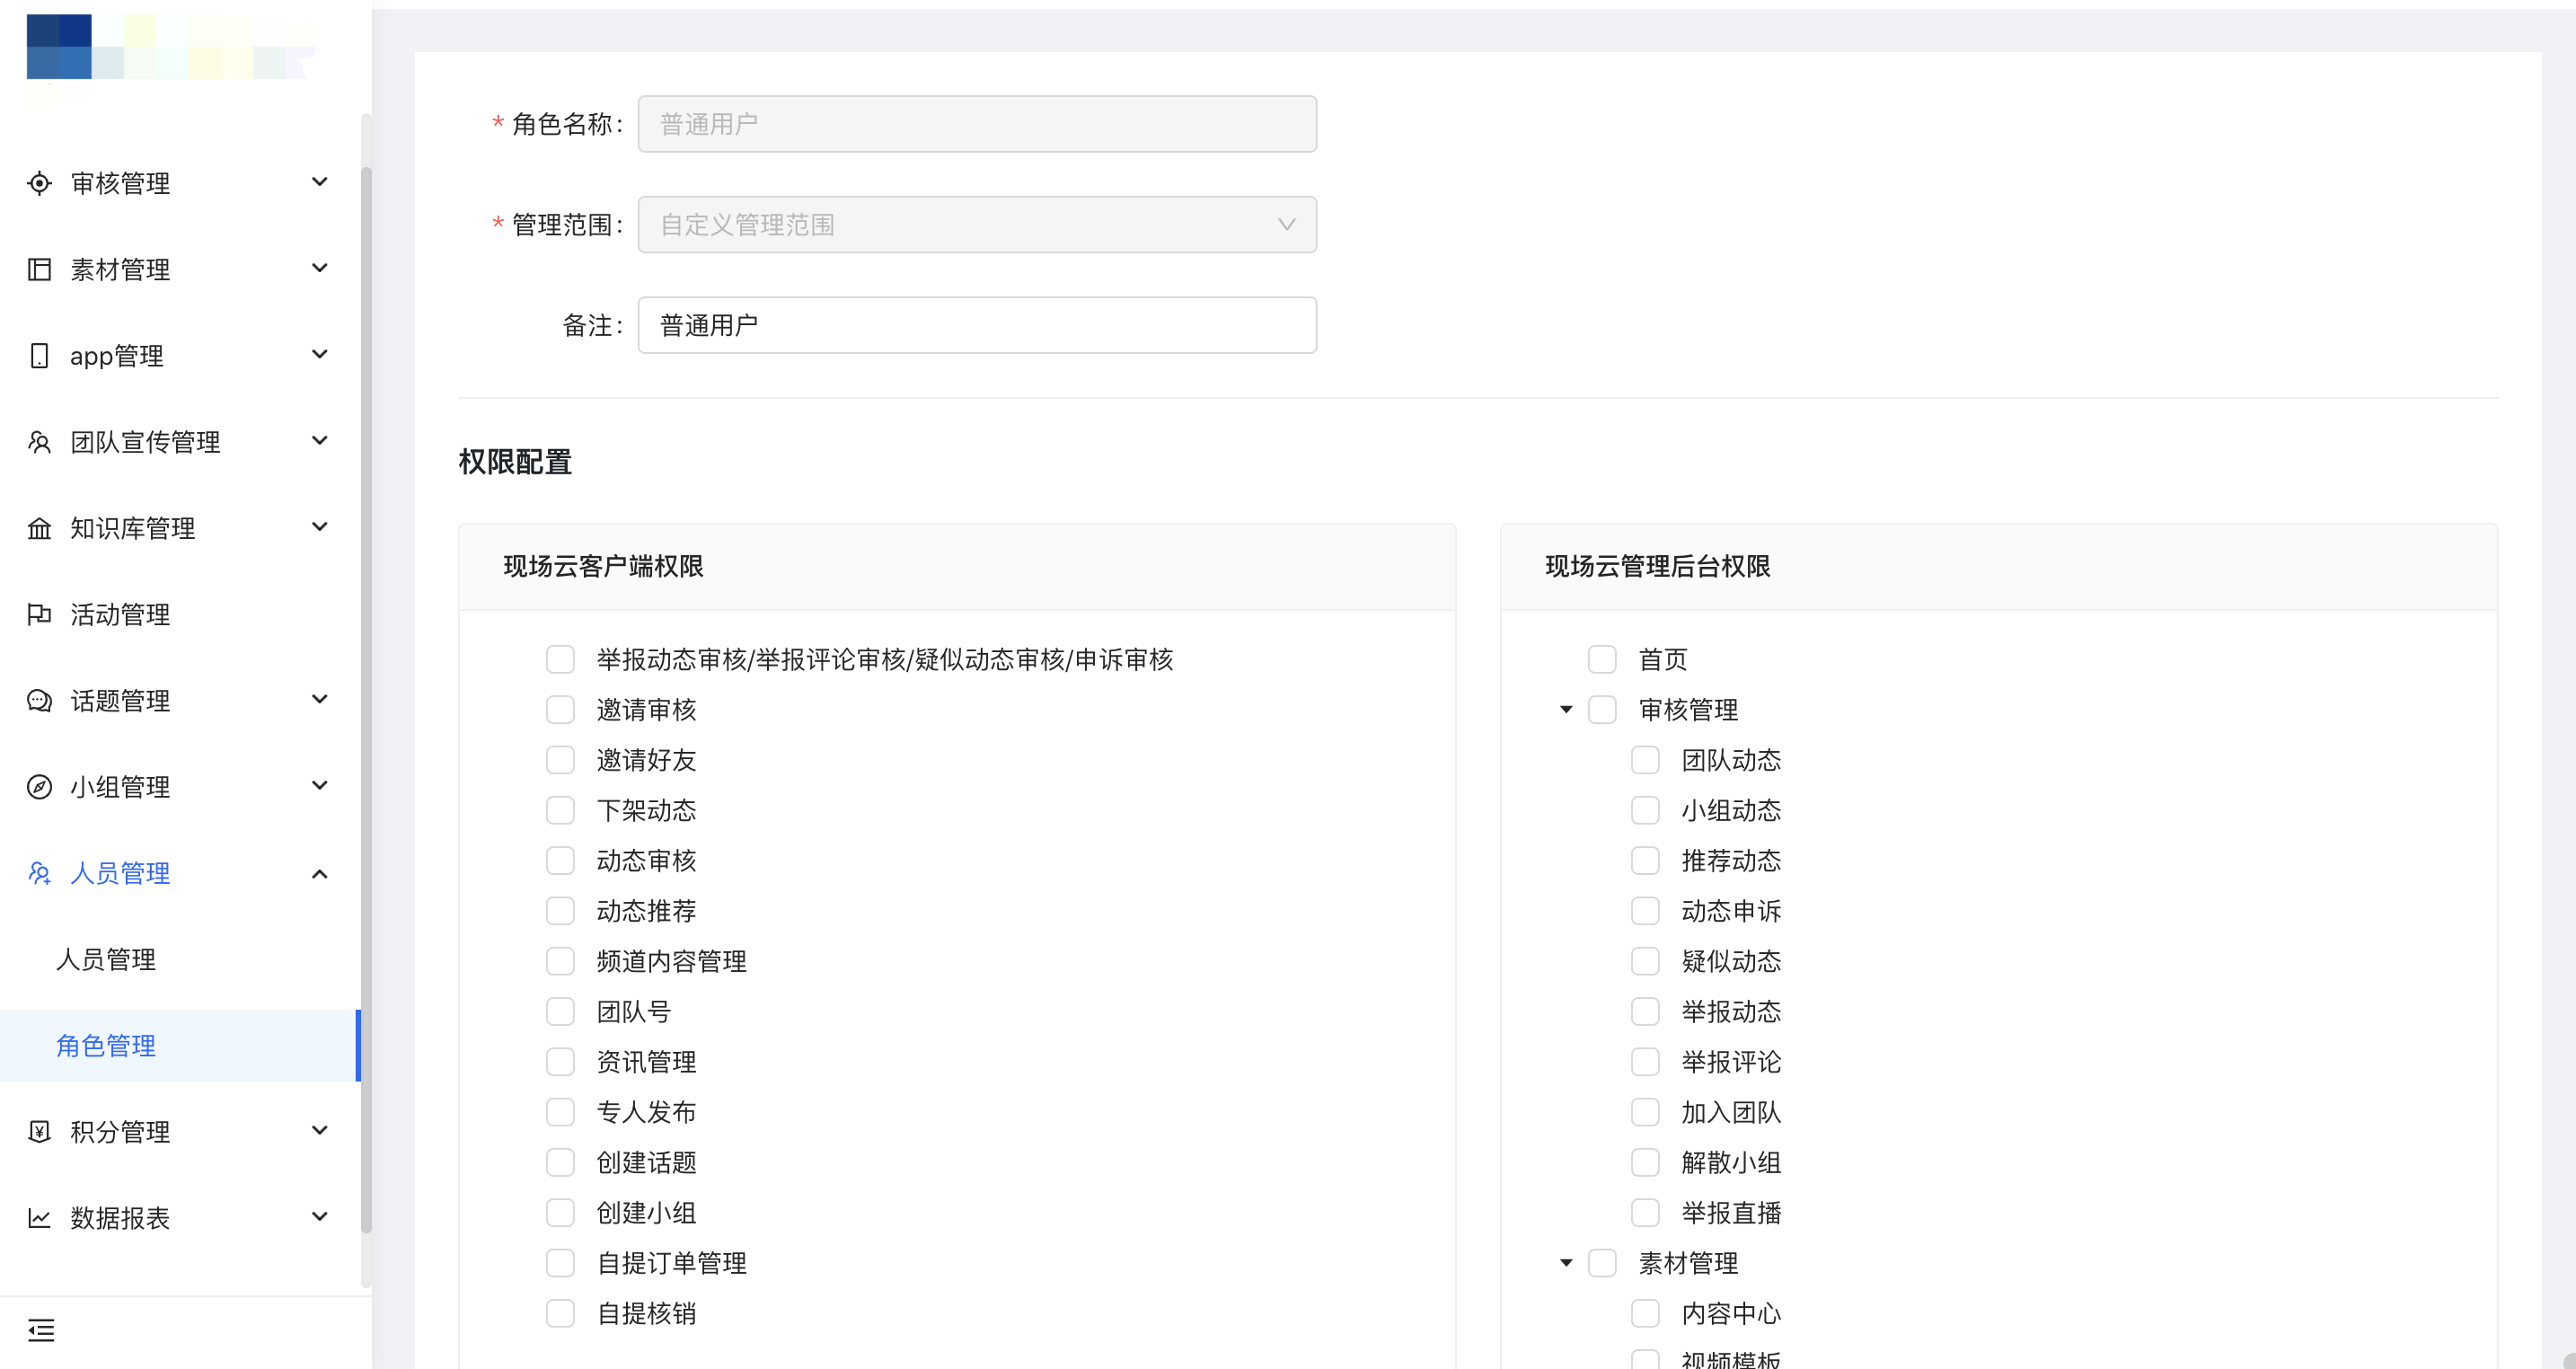Screen dimensions: 2576x1369
Task: Click the 积分管理 yen icon
Action: 39,1131
